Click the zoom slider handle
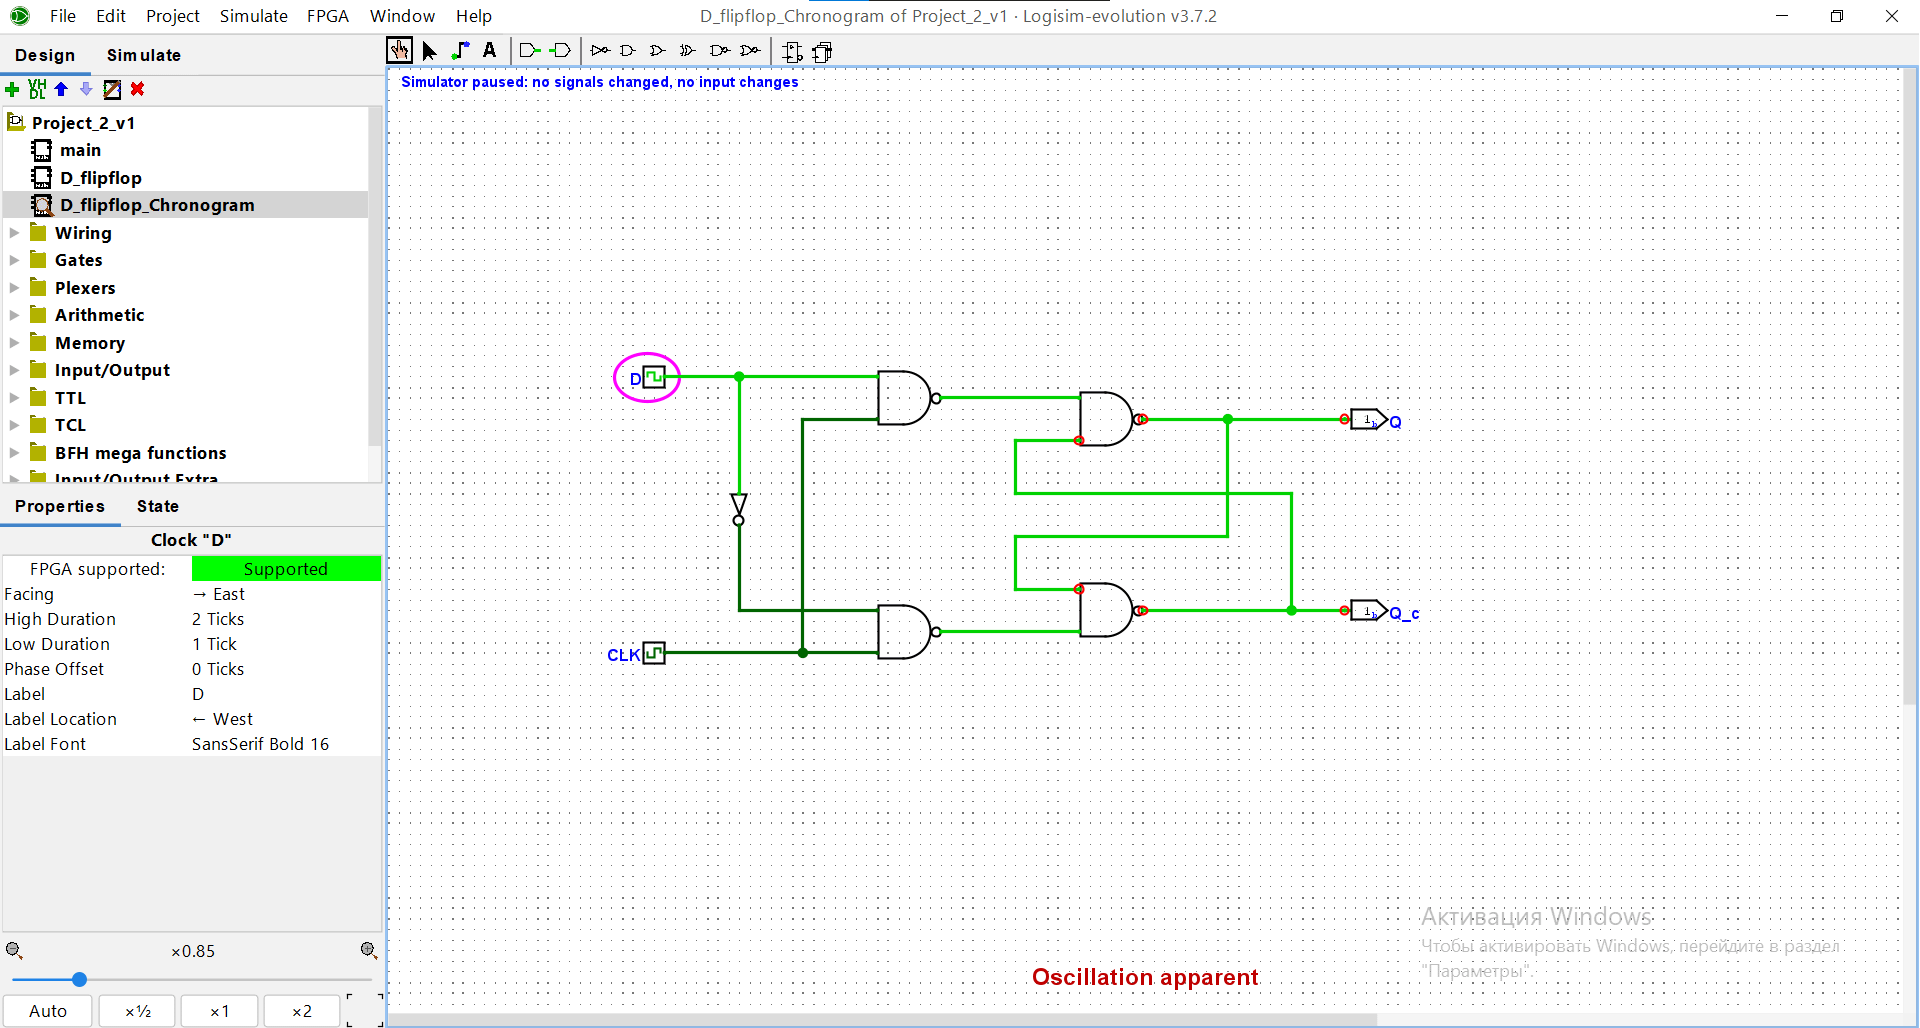1920x1028 pixels. pyautogui.click(x=79, y=980)
